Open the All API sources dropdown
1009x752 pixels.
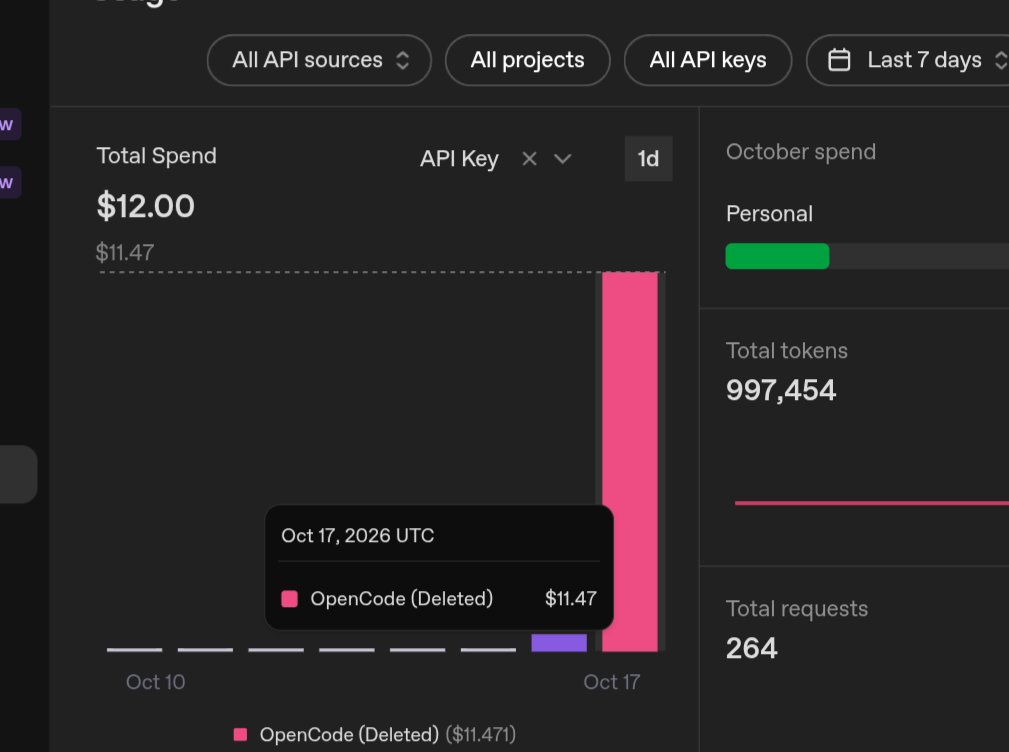[319, 60]
